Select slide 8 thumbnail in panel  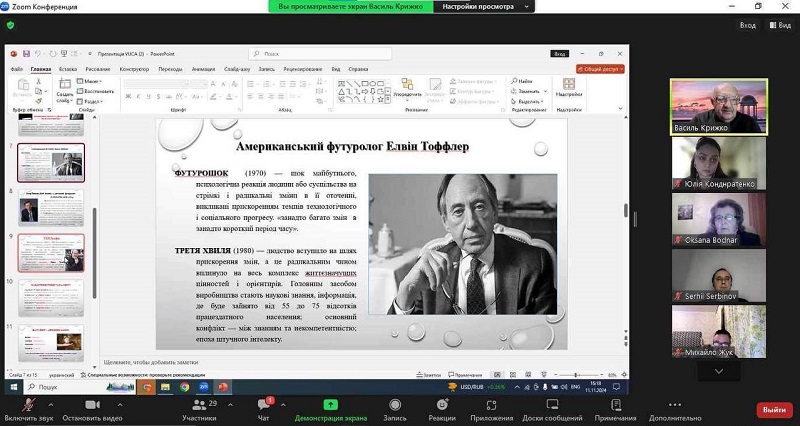click(51, 208)
